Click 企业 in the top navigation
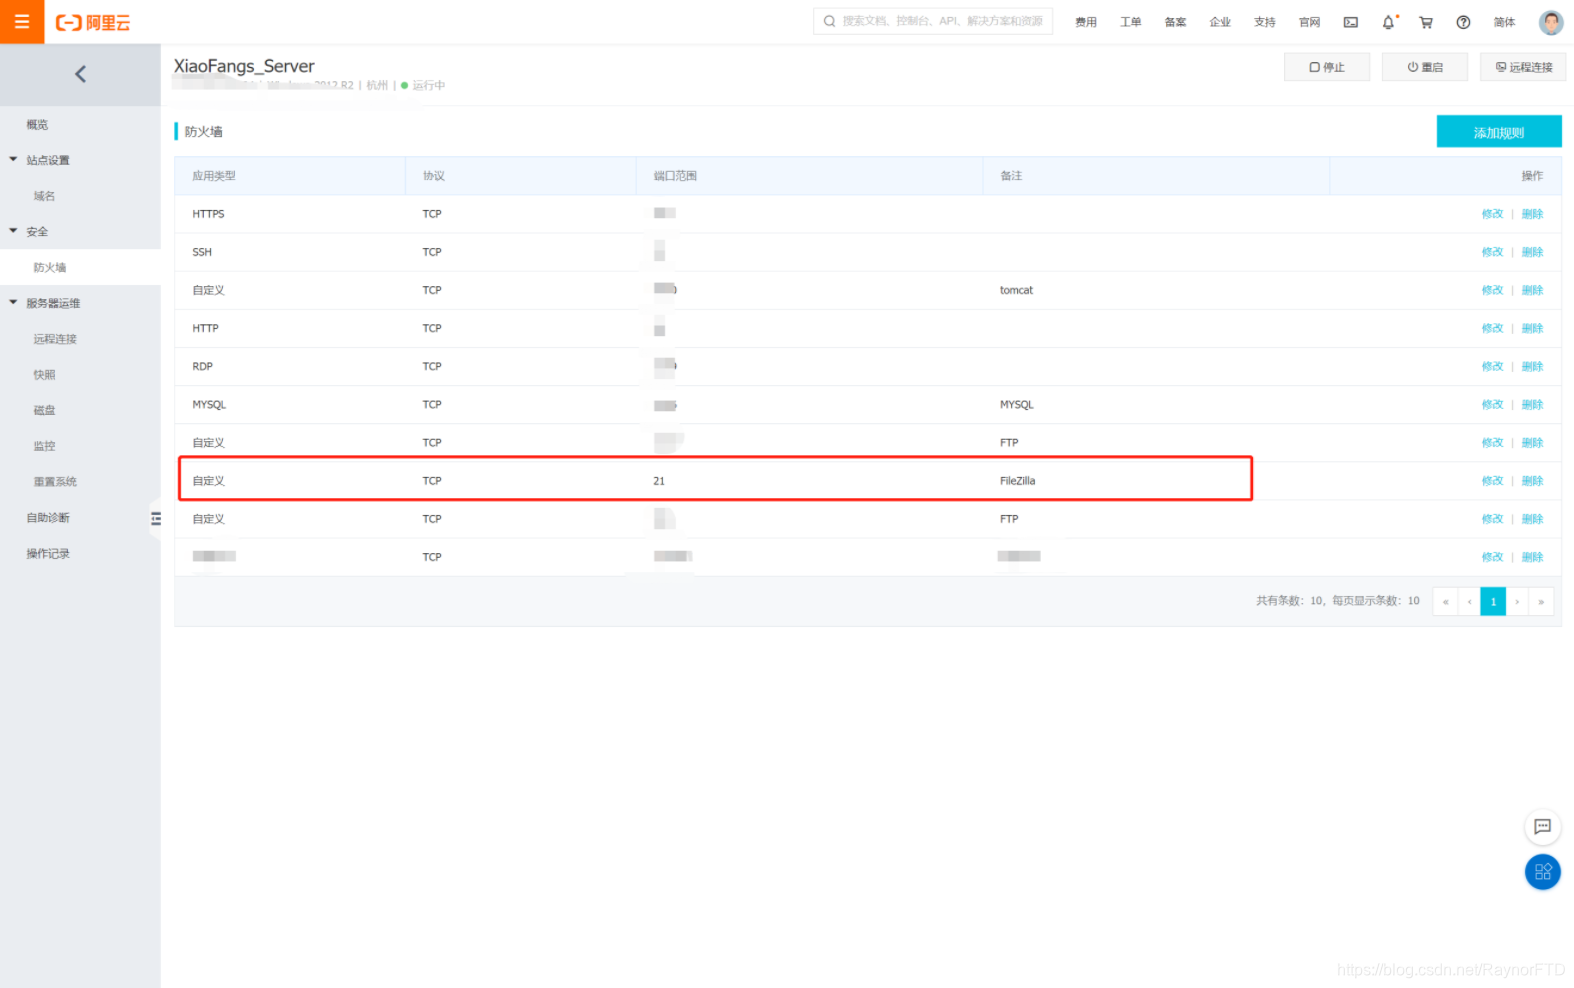 click(x=1220, y=22)
